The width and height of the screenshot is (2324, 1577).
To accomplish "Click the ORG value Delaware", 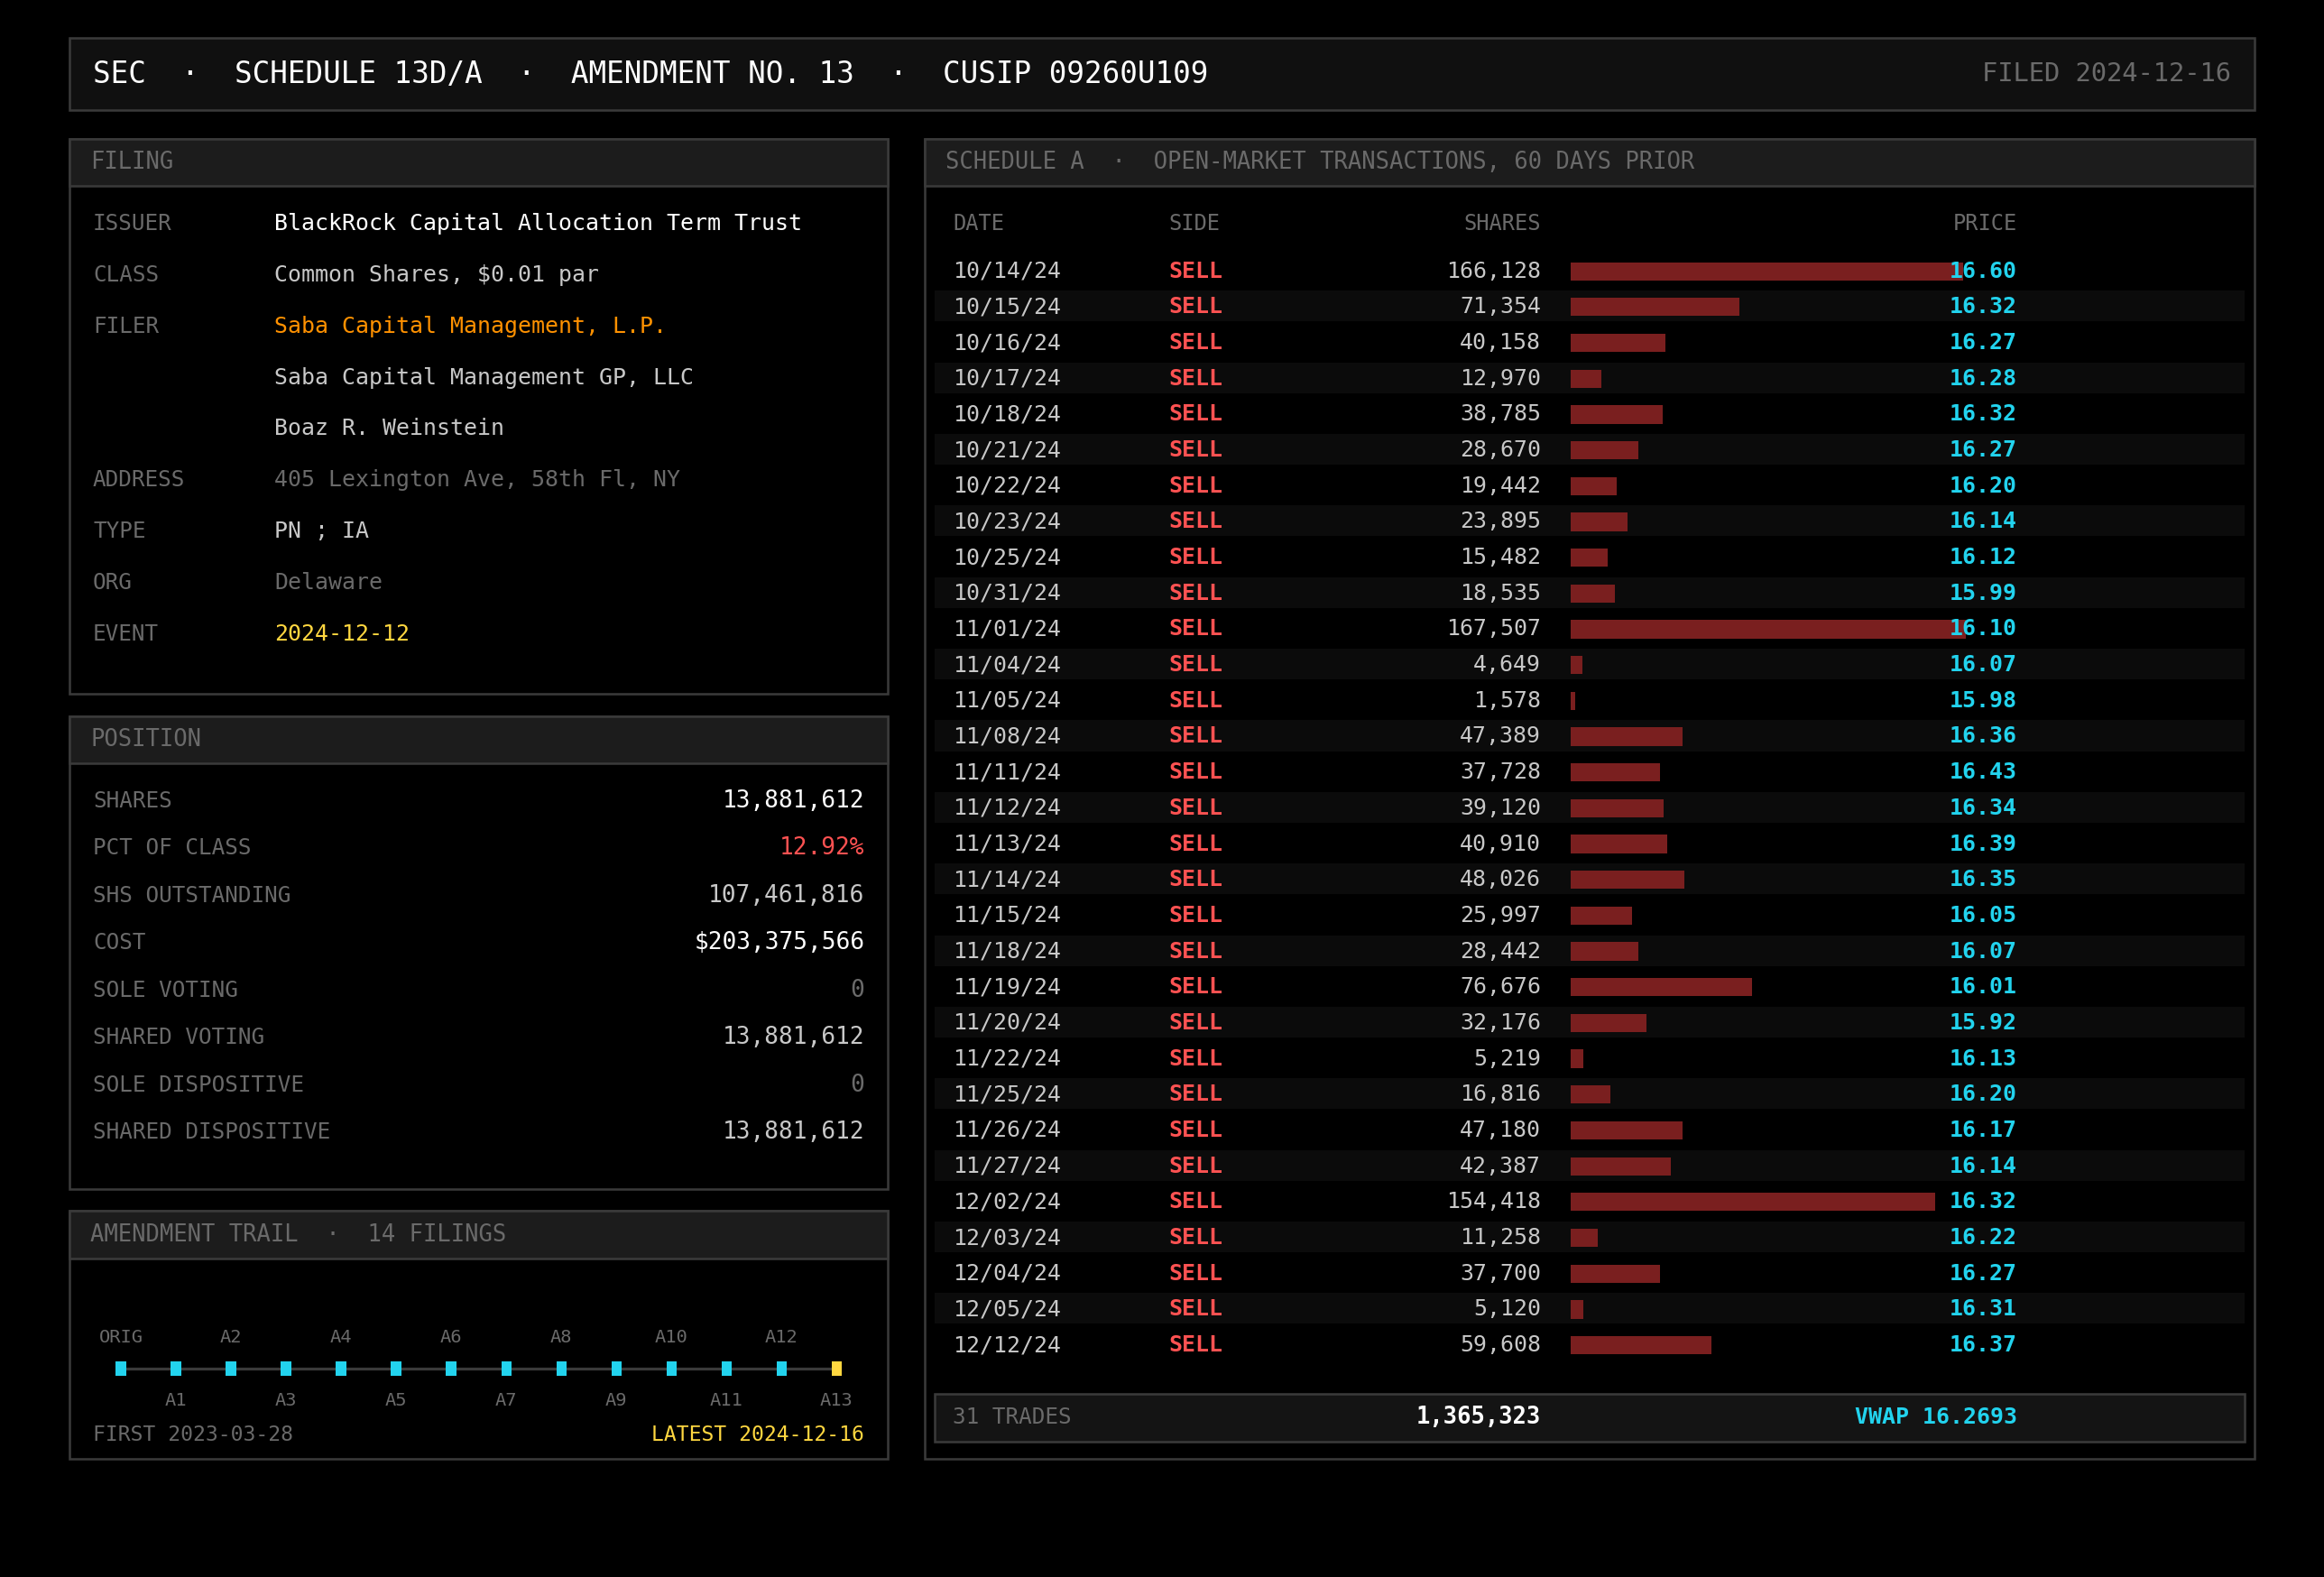I will click(x=328, y=581).
